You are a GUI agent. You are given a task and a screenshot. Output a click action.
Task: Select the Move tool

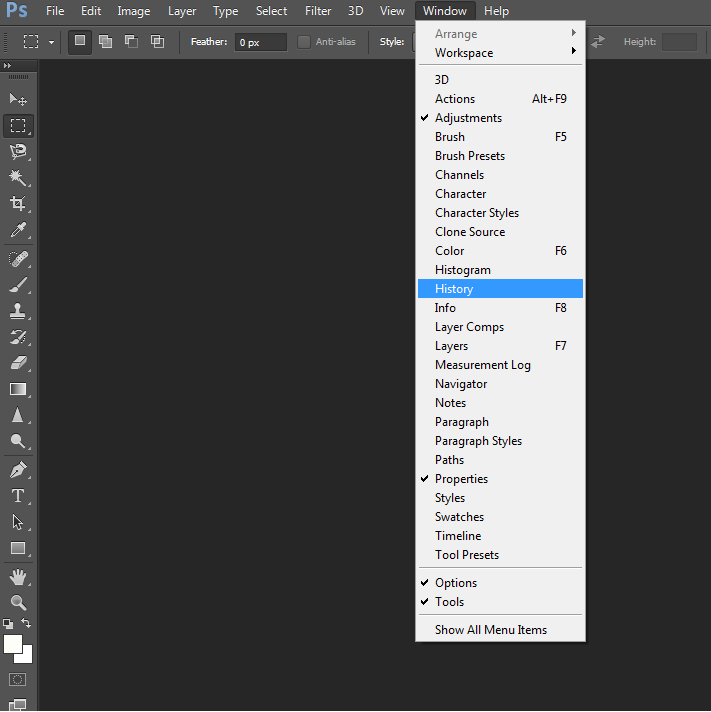point(18,99)
